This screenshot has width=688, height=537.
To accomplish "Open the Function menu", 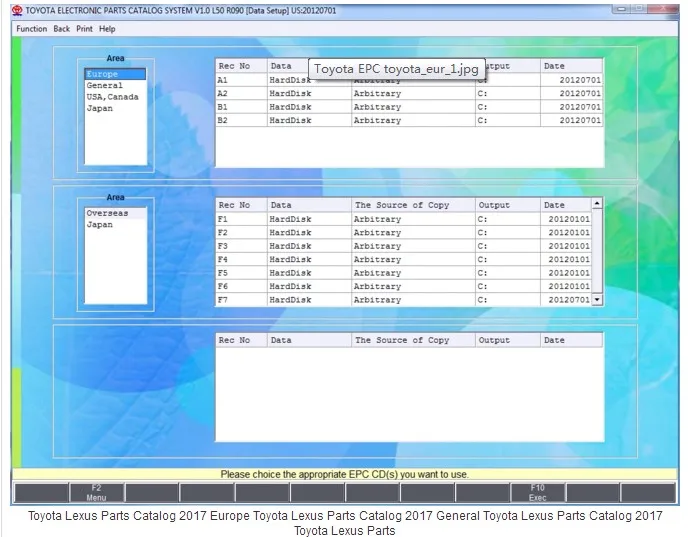I will pos(32,29).
